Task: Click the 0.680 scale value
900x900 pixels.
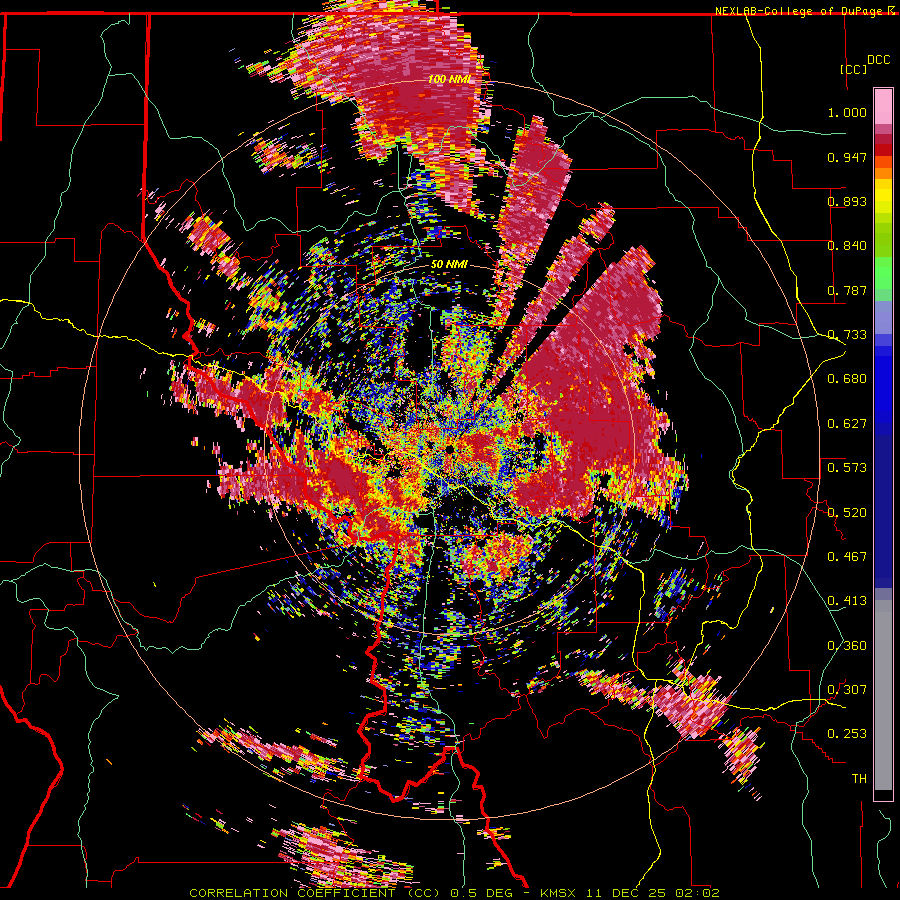Action: pyautogui.click(x=847, y=379)
